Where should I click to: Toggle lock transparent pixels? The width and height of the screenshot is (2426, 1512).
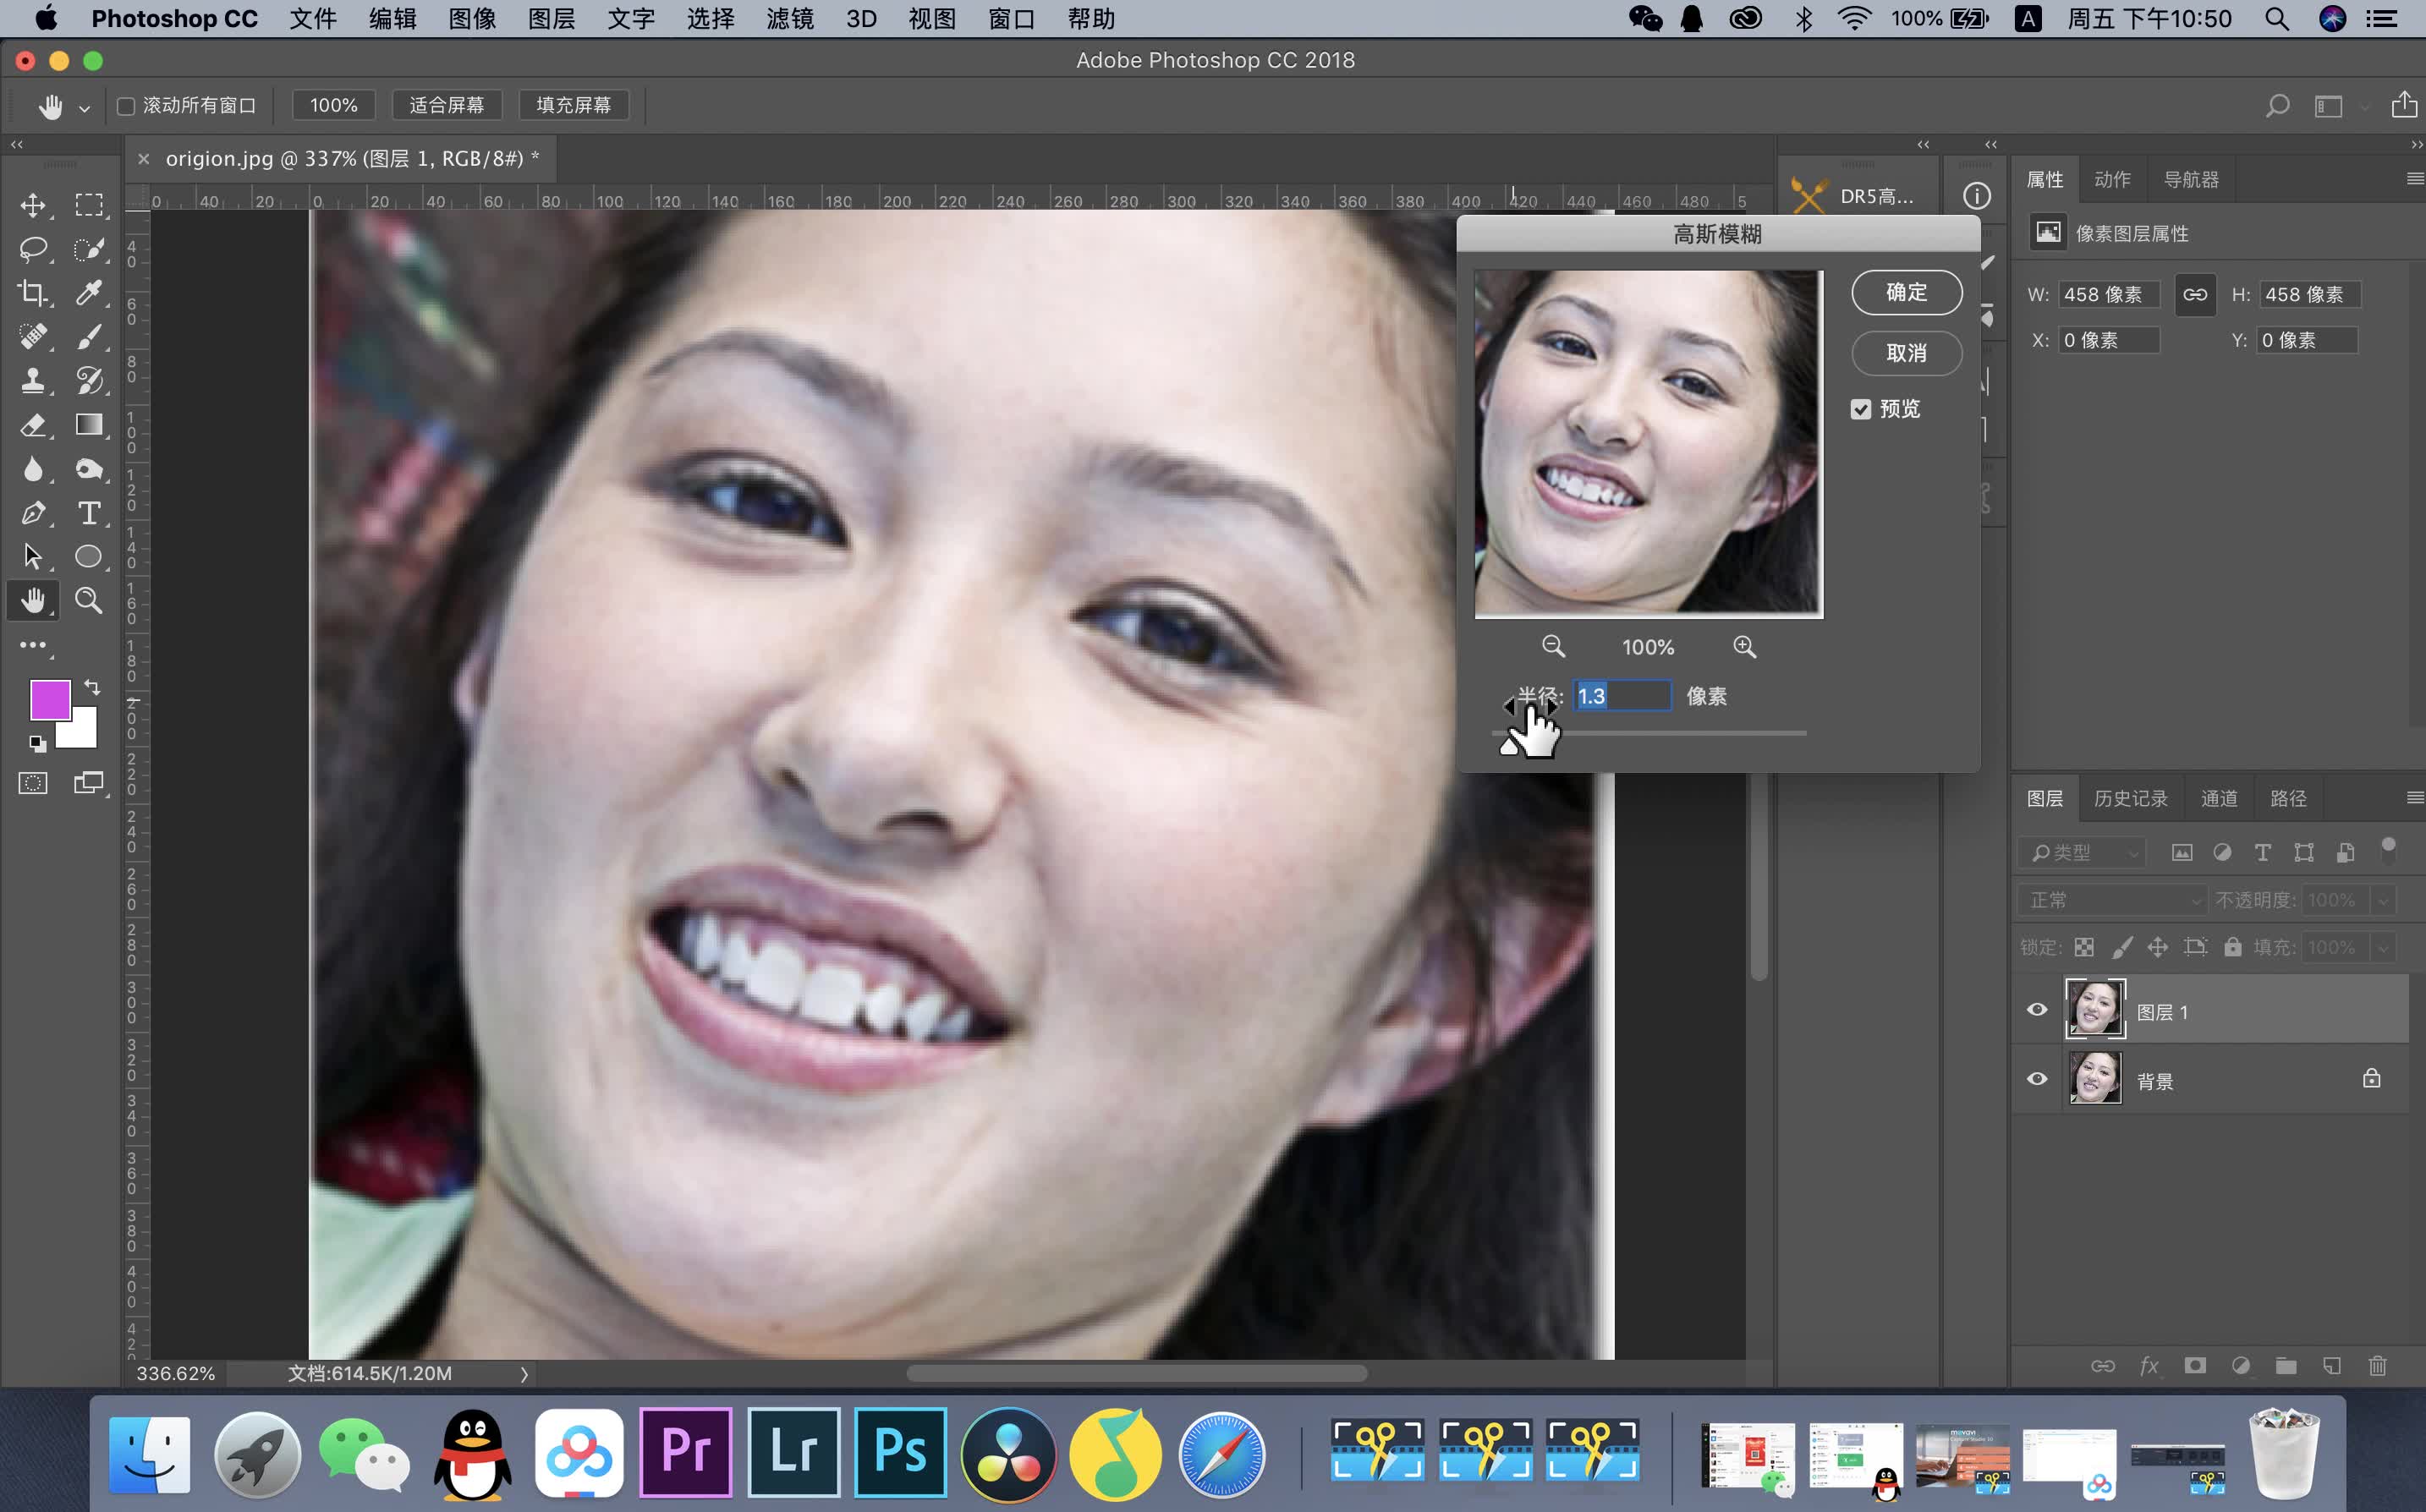click(2084, 947)
